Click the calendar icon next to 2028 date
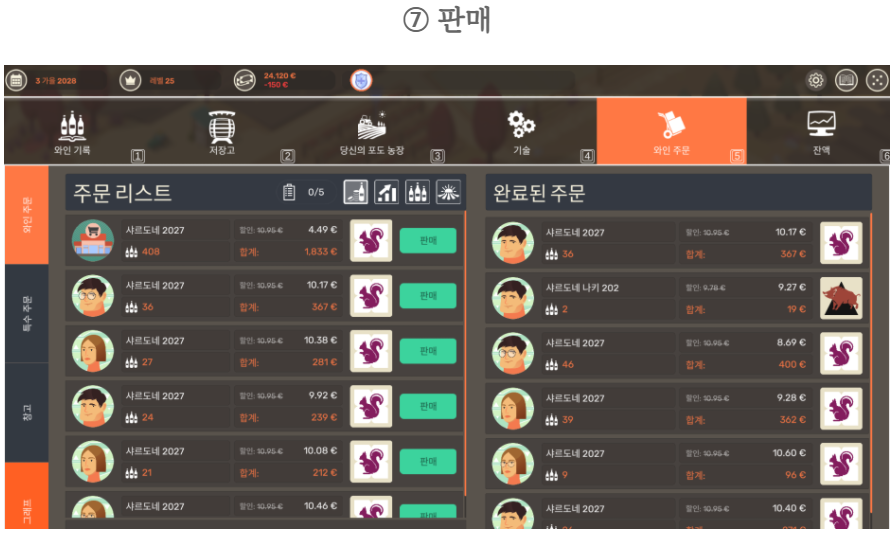The height and width of the screenshot is (535, 894). 17,80
